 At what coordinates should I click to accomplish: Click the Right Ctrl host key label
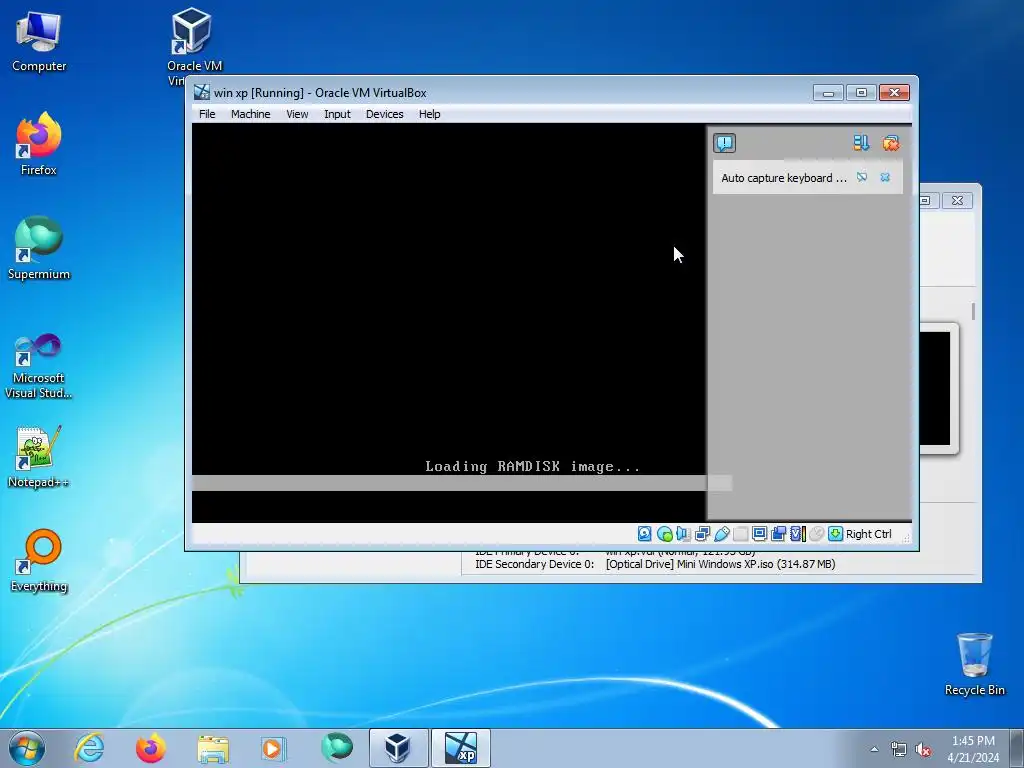(869, 534)
